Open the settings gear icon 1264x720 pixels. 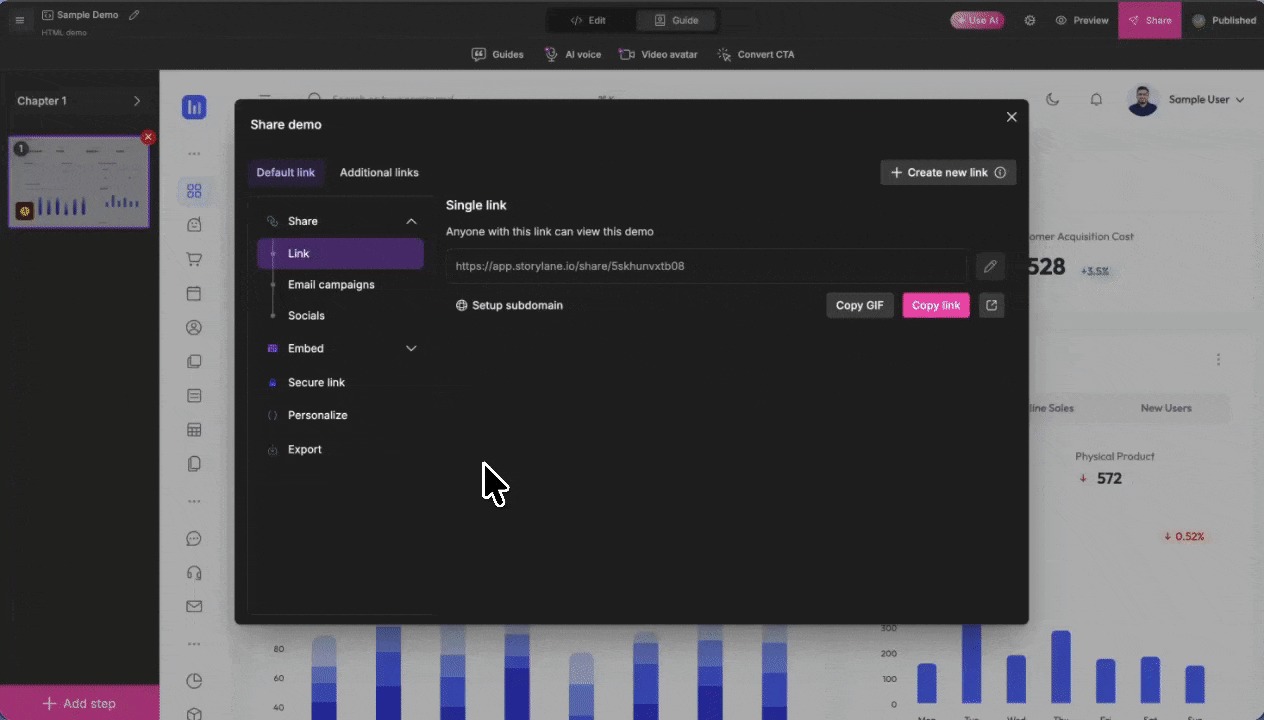tap(1030, 20)
